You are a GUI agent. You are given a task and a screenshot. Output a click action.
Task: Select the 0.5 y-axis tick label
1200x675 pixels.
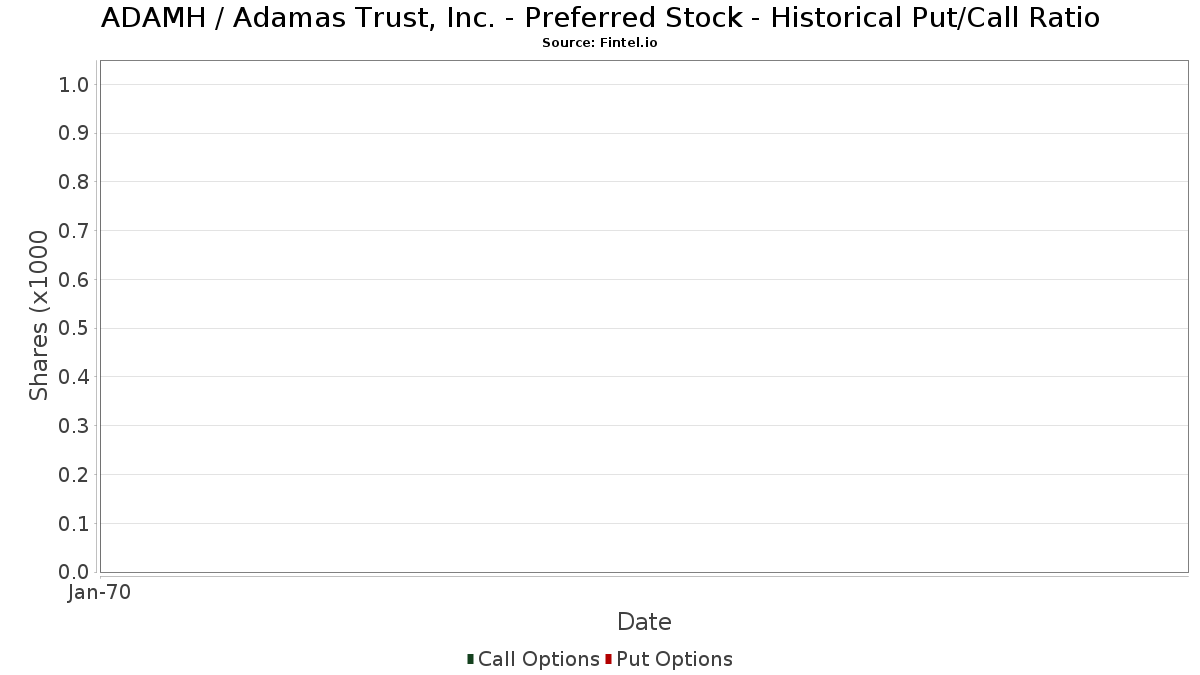(x=74, y=329)
